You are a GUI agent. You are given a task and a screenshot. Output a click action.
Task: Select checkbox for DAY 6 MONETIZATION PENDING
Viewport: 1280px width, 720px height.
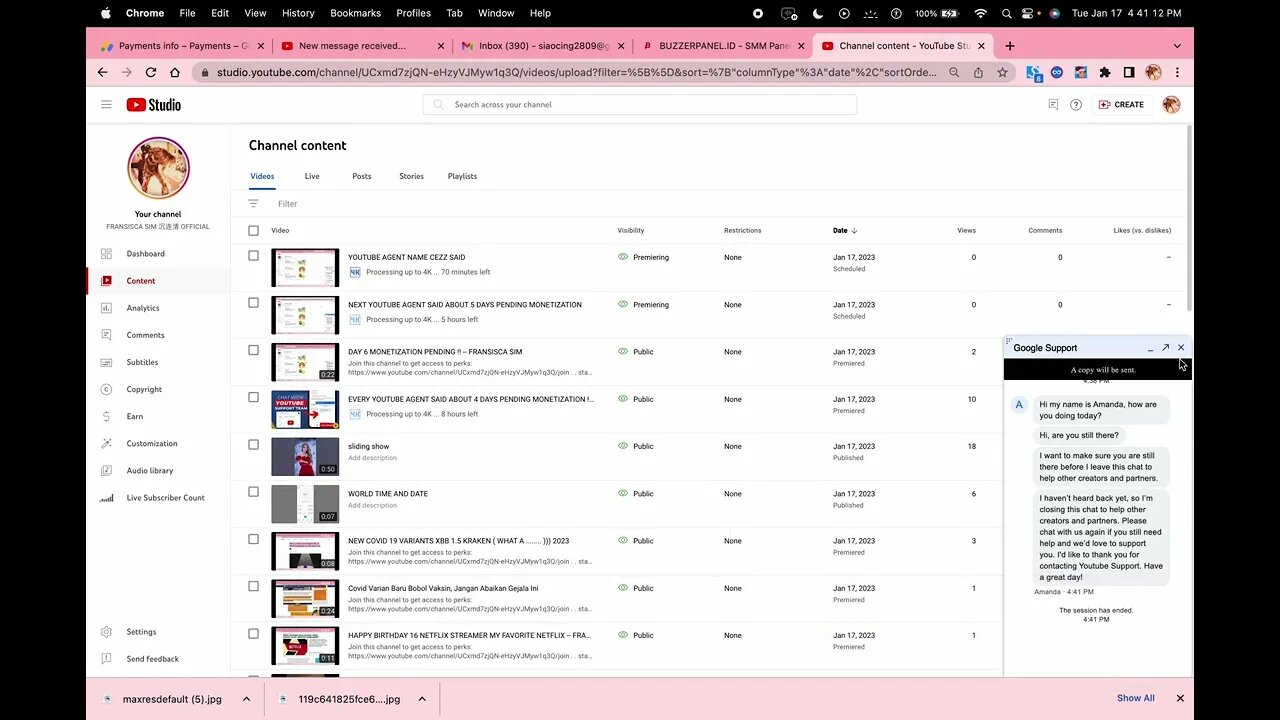pyautogui.click(x=253, y=350)
